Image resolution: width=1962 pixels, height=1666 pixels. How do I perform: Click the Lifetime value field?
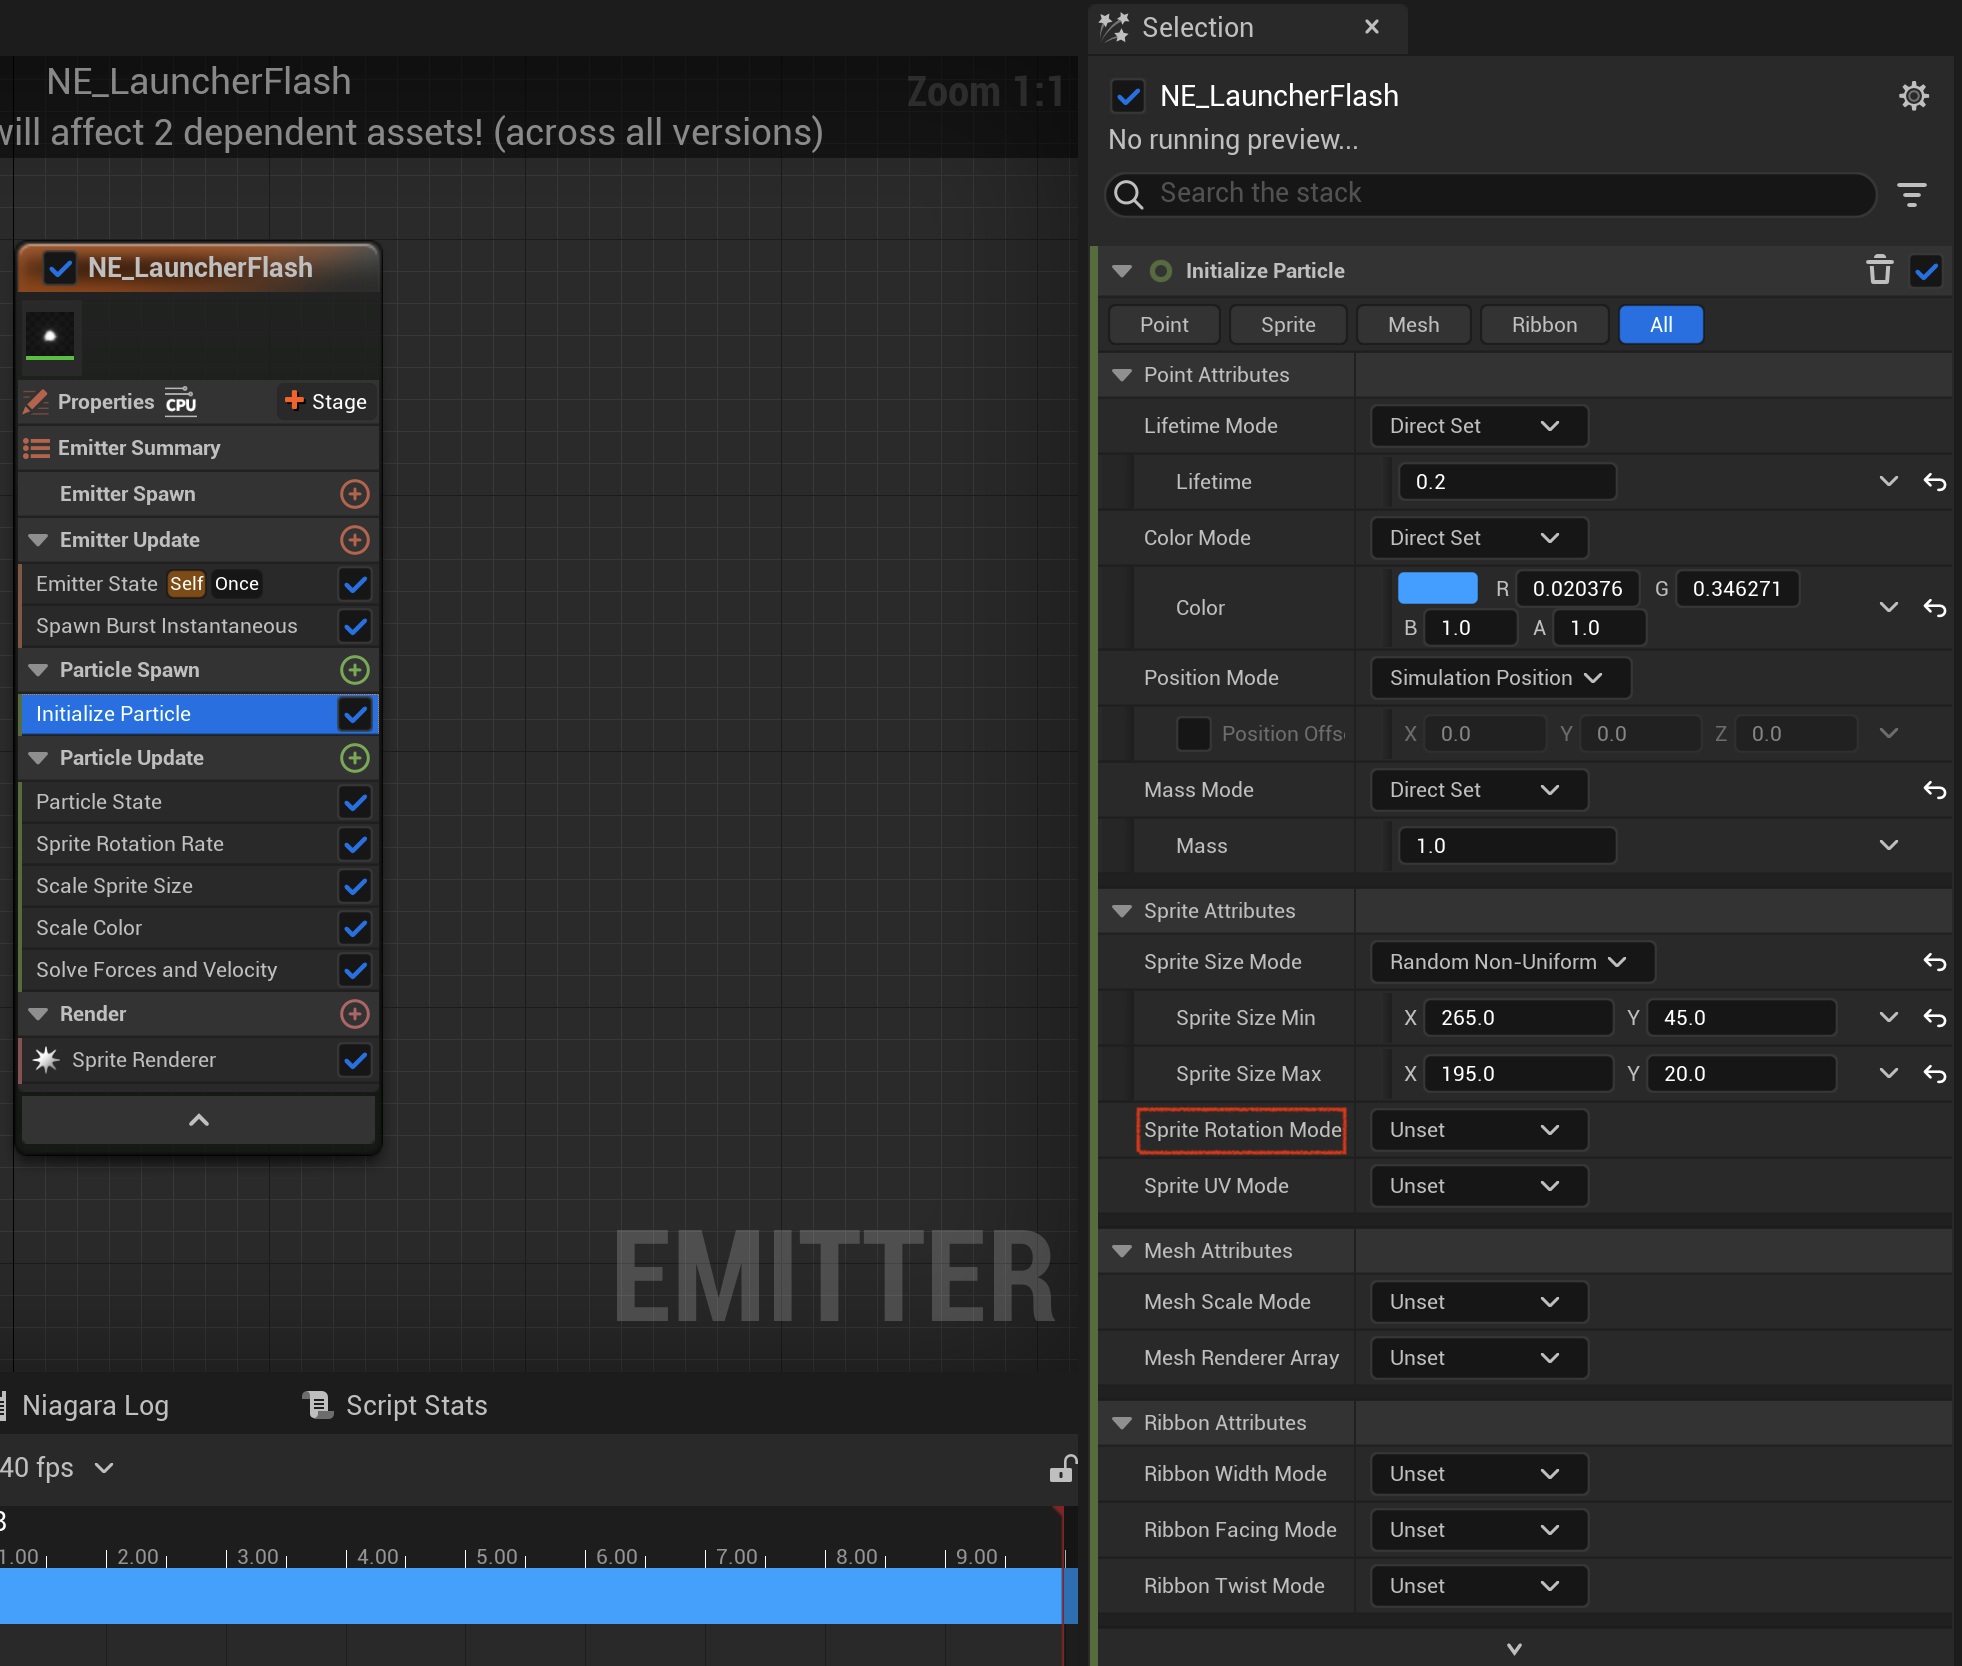click(1507, 482)
